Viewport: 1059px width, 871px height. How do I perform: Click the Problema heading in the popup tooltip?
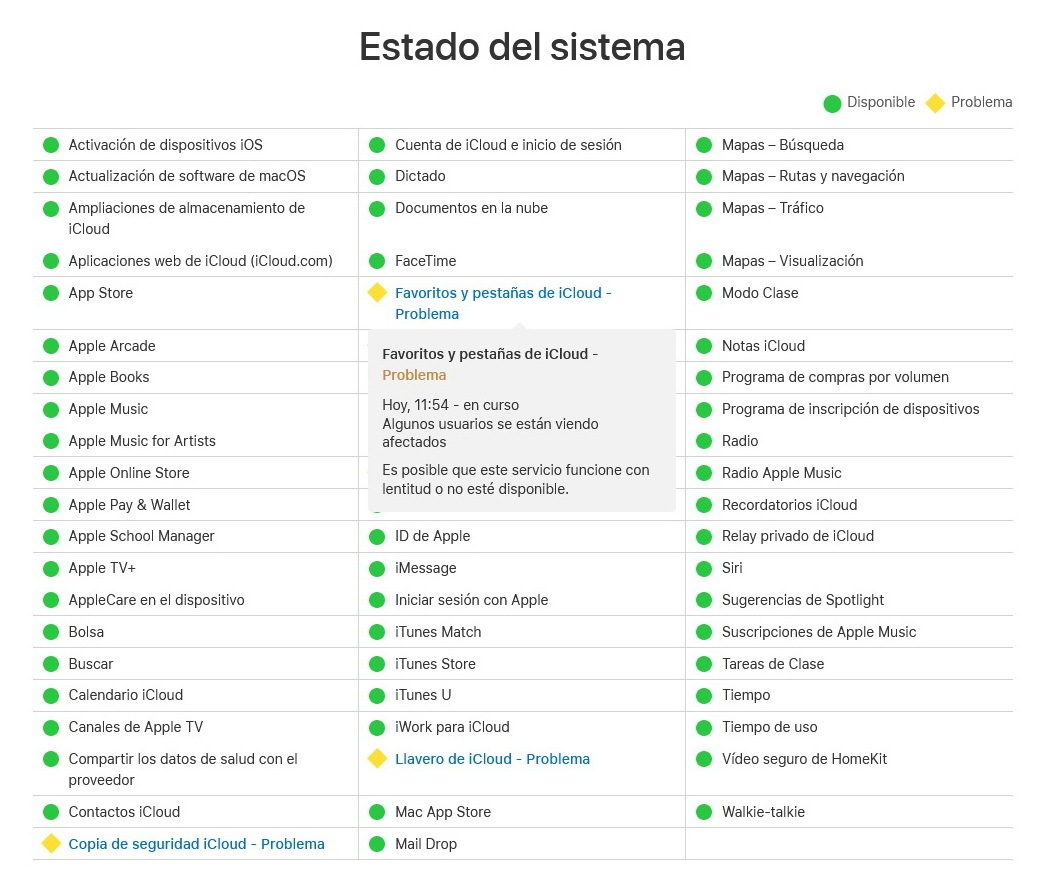point(414,375)
